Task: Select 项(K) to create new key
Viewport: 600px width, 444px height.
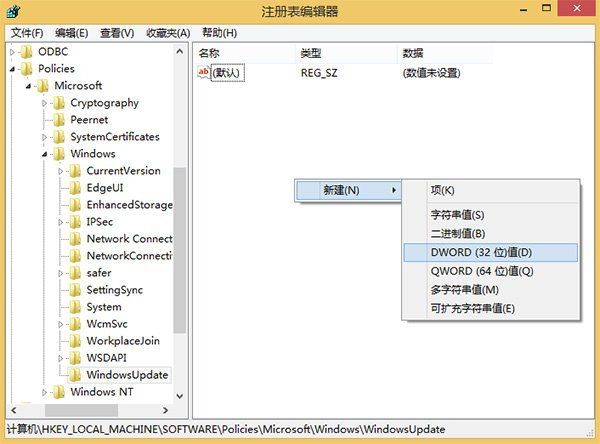Action: click(491, 190)
